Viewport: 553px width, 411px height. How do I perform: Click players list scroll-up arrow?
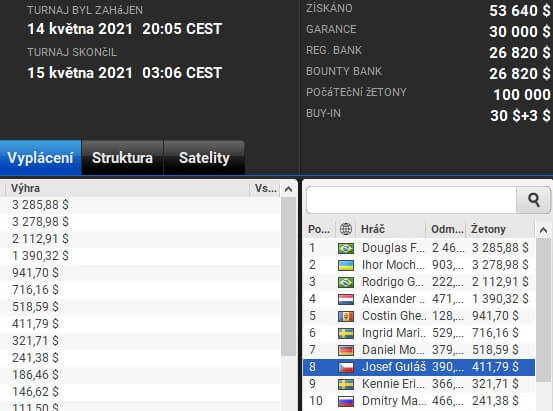543,230
